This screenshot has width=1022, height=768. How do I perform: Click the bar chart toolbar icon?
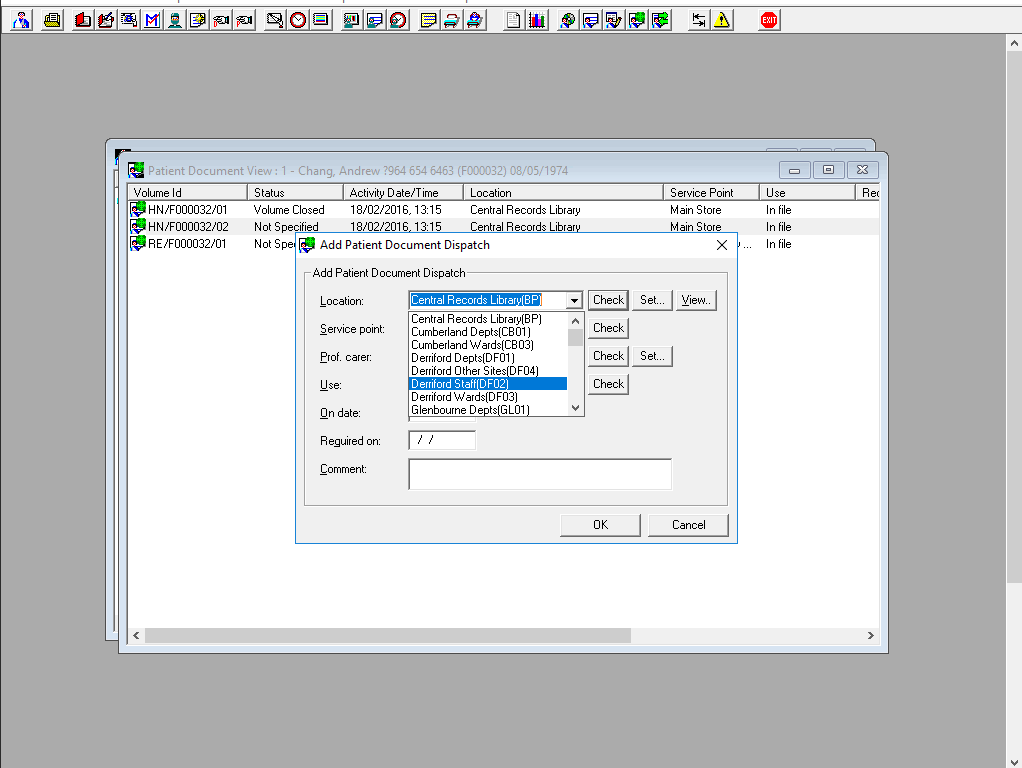click(536, 20)
